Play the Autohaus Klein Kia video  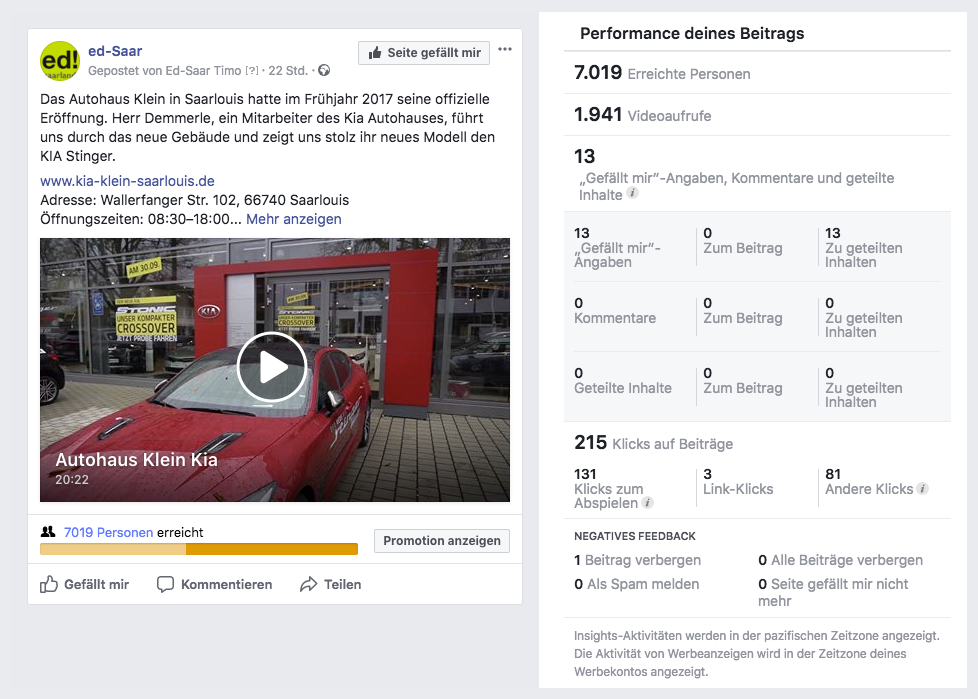tap(272, 367)
